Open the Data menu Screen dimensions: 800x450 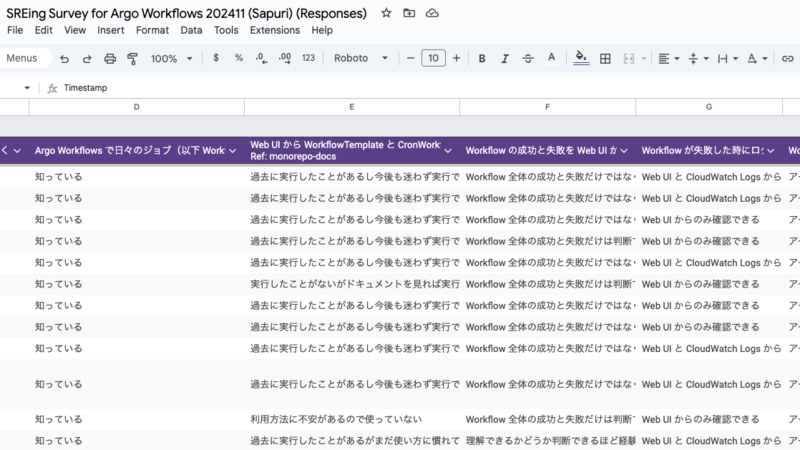pyautogui.click(x=191, y=30)
